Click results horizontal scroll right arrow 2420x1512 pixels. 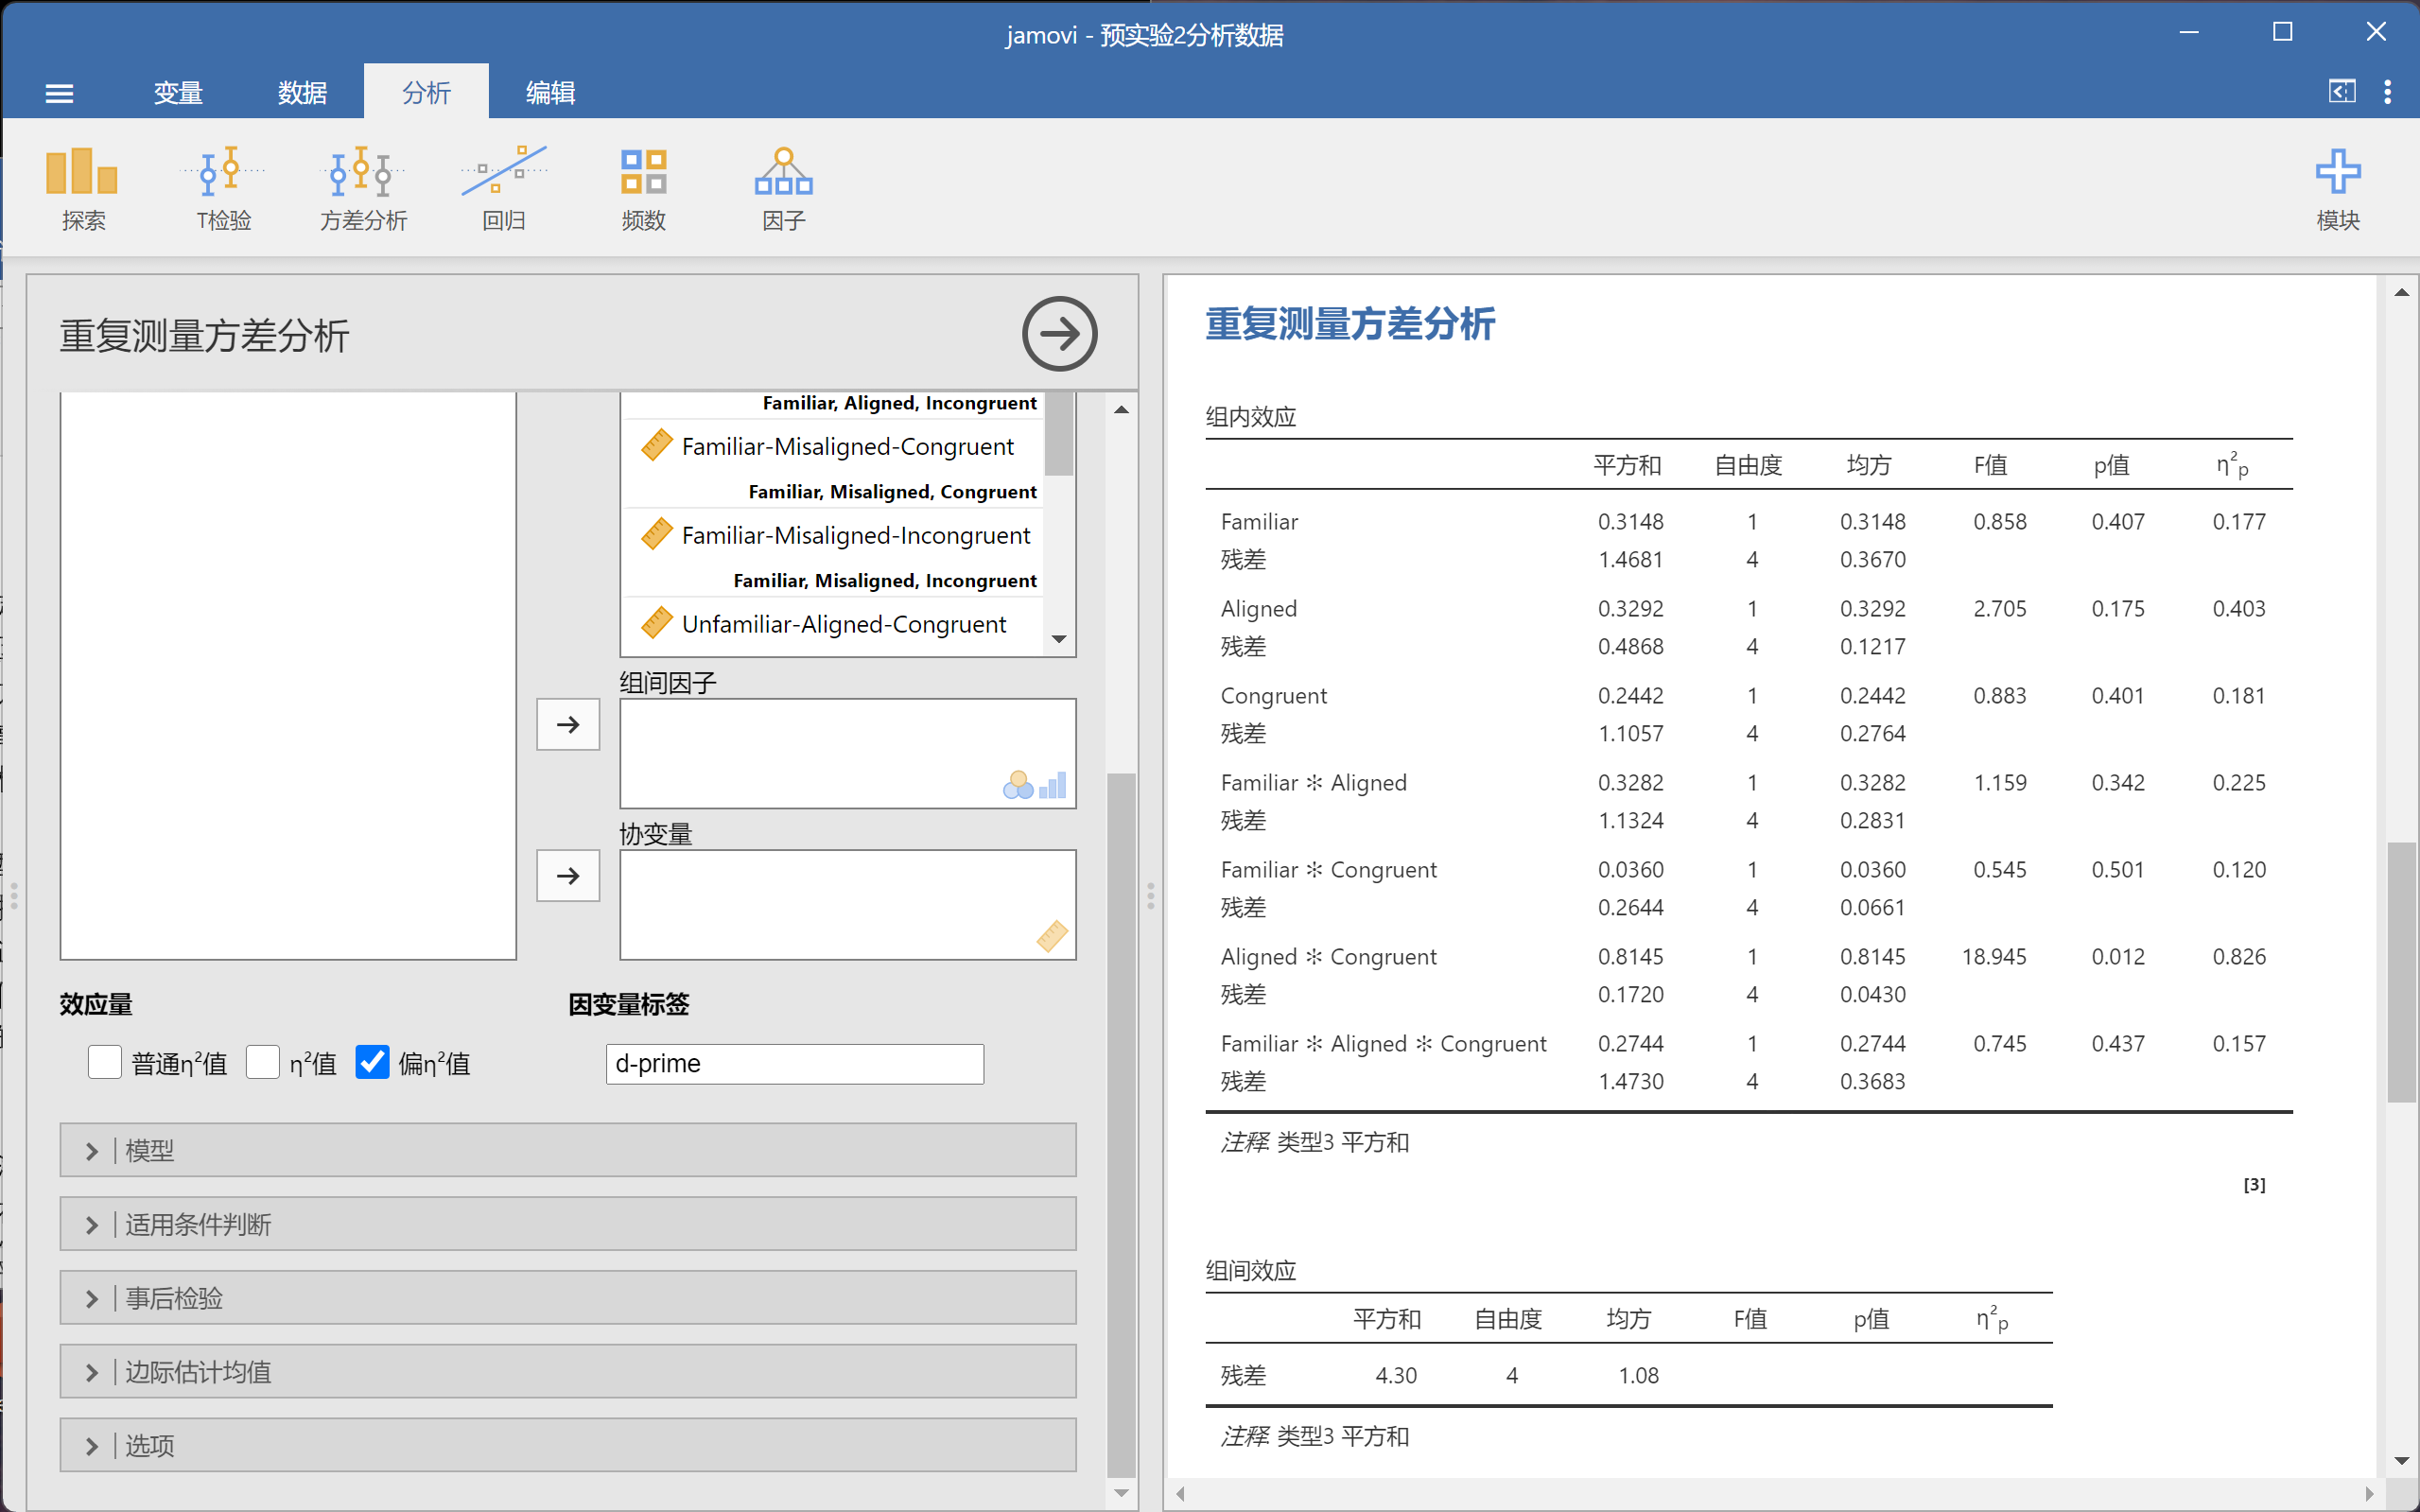[x=2368, y=1494]
